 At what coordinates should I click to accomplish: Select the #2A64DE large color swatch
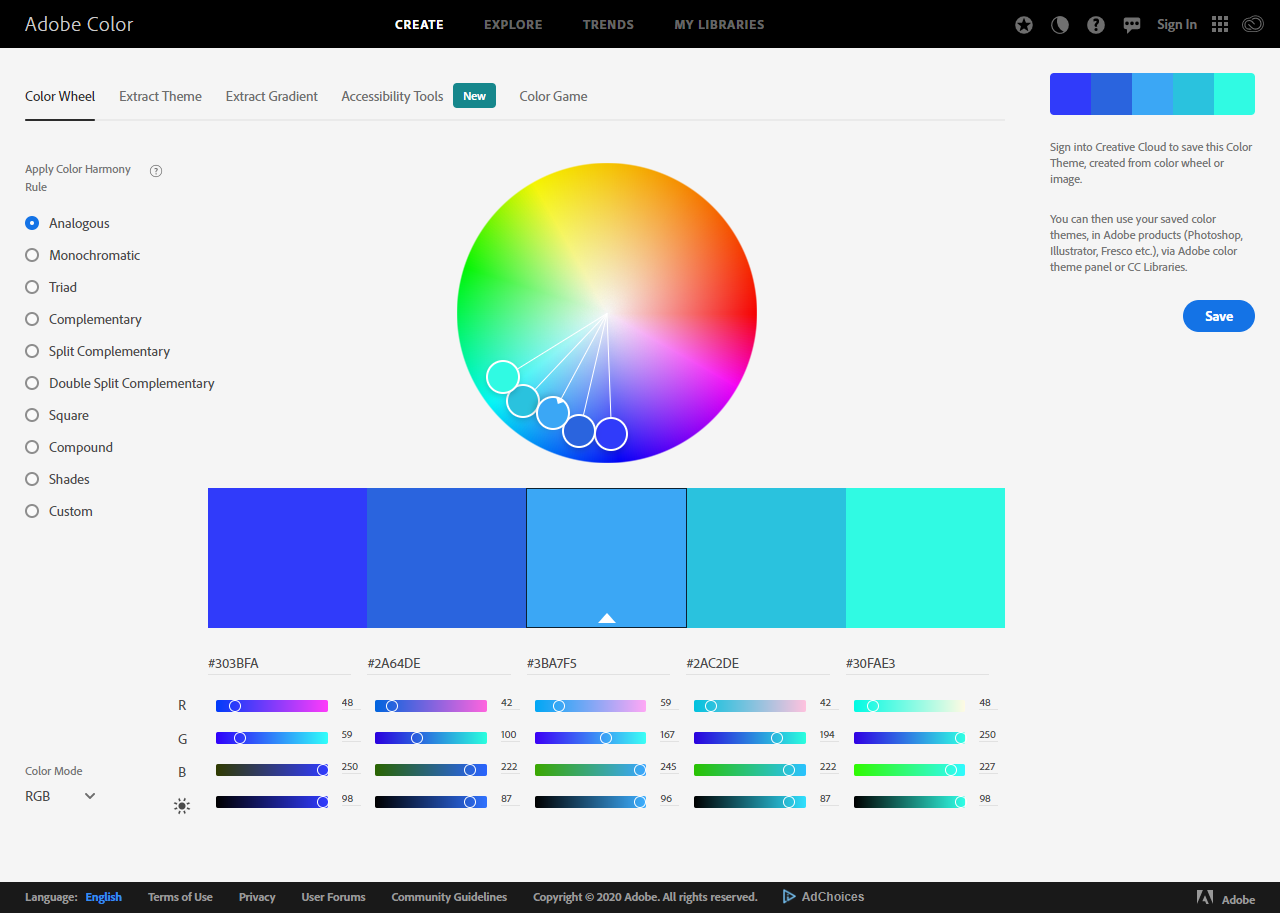[446, 558]
